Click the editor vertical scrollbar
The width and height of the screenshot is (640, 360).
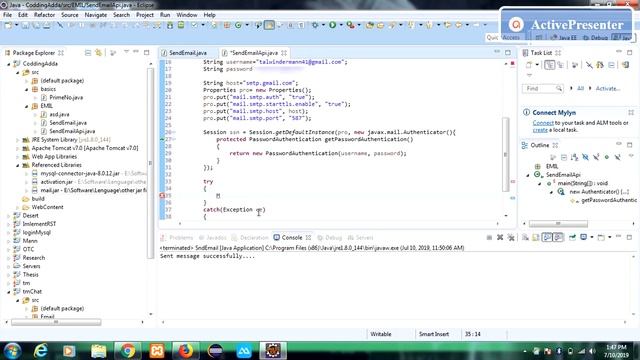(506, 154)
